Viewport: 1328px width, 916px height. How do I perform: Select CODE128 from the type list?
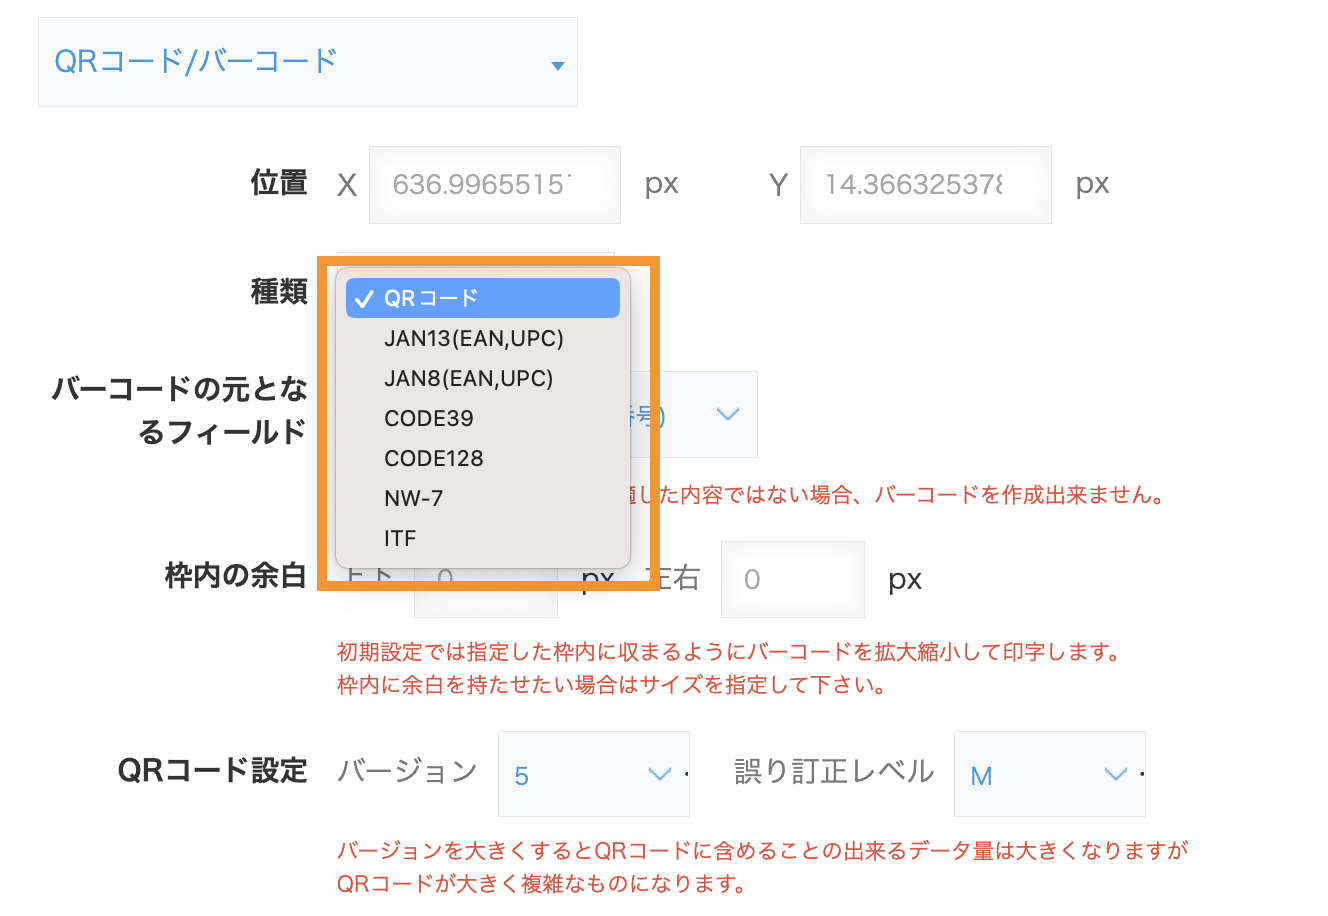point(433,458)
